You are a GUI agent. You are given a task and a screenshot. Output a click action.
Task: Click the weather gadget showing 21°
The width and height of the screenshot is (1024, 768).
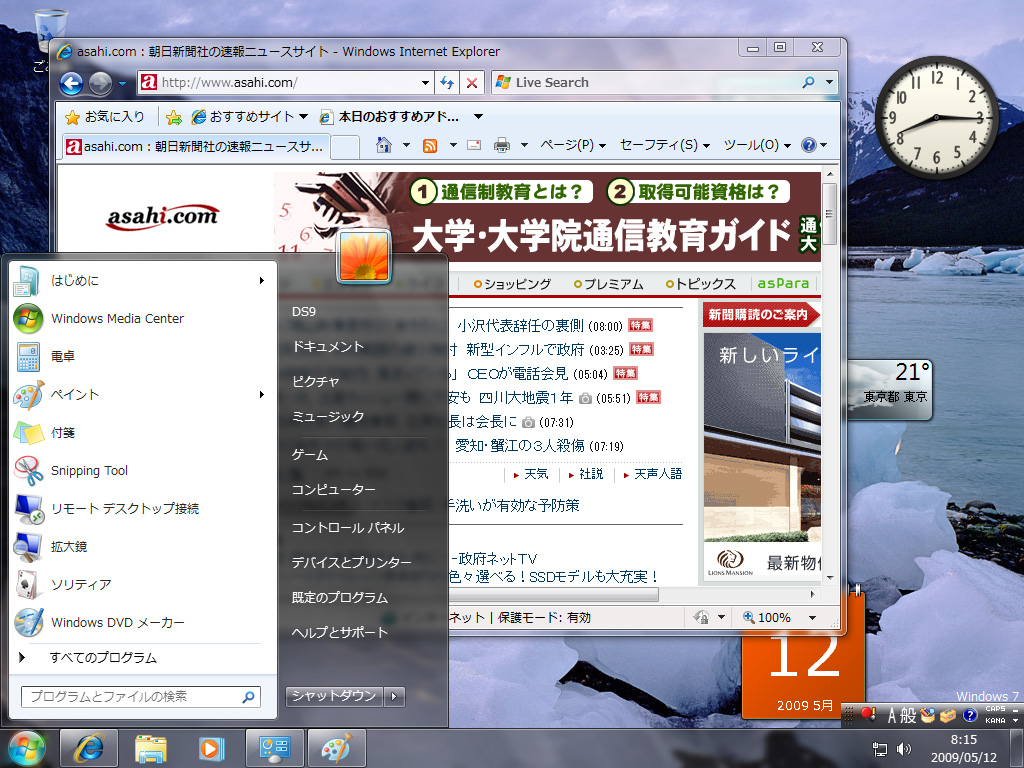click(889, 389)
